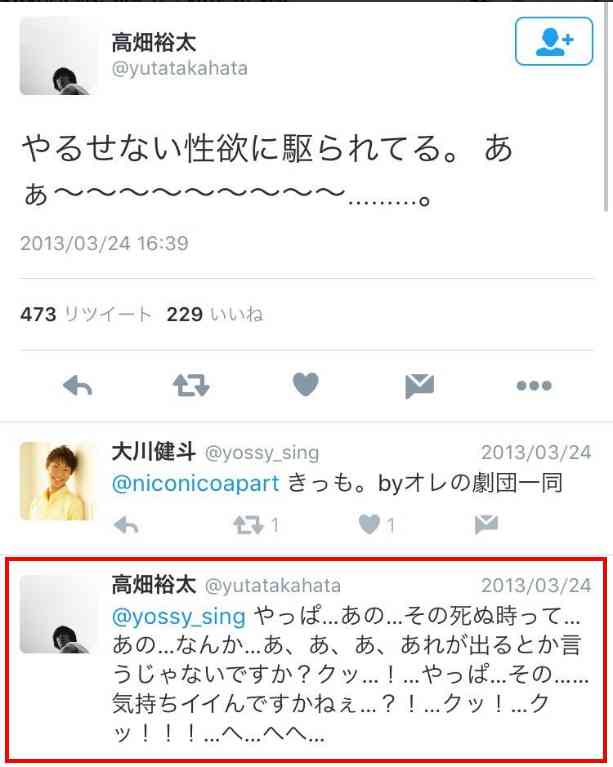Share 大川健斗's reply via message icon

pos(486,524)
